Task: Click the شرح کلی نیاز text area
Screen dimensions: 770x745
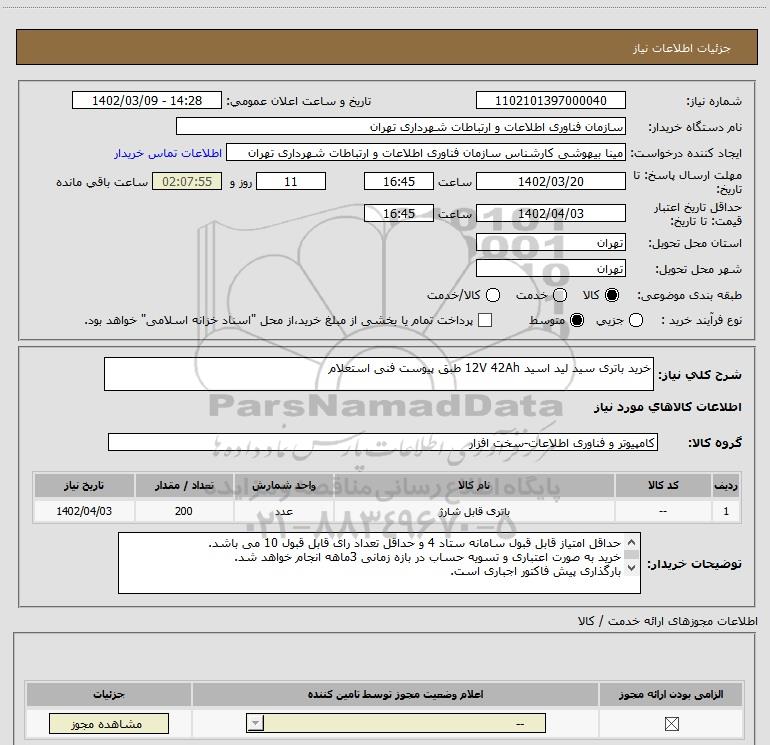Action: coord(379,374)
